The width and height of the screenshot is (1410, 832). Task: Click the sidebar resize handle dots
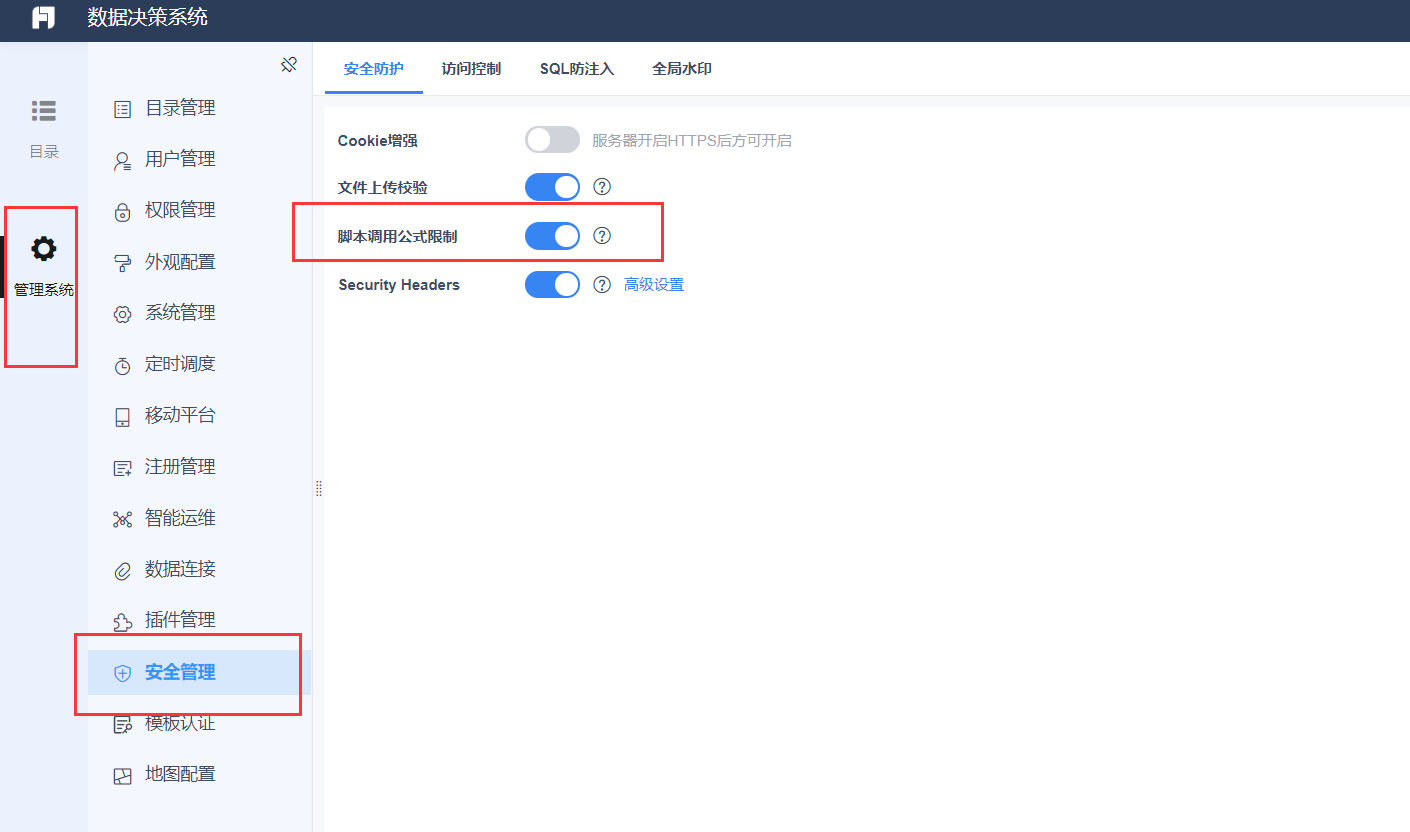[x=319, y=488]
